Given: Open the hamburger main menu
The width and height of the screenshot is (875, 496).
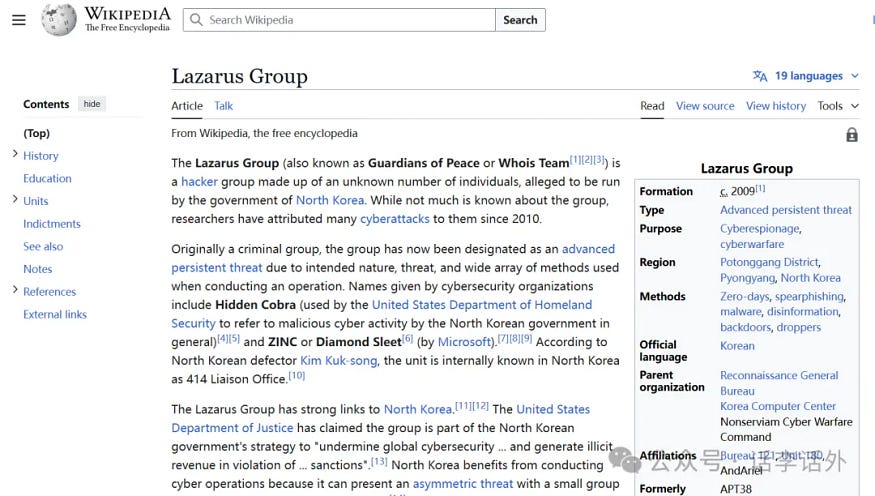Looking at the screenshot, I should pyautogui.click(x=18, y=20).
